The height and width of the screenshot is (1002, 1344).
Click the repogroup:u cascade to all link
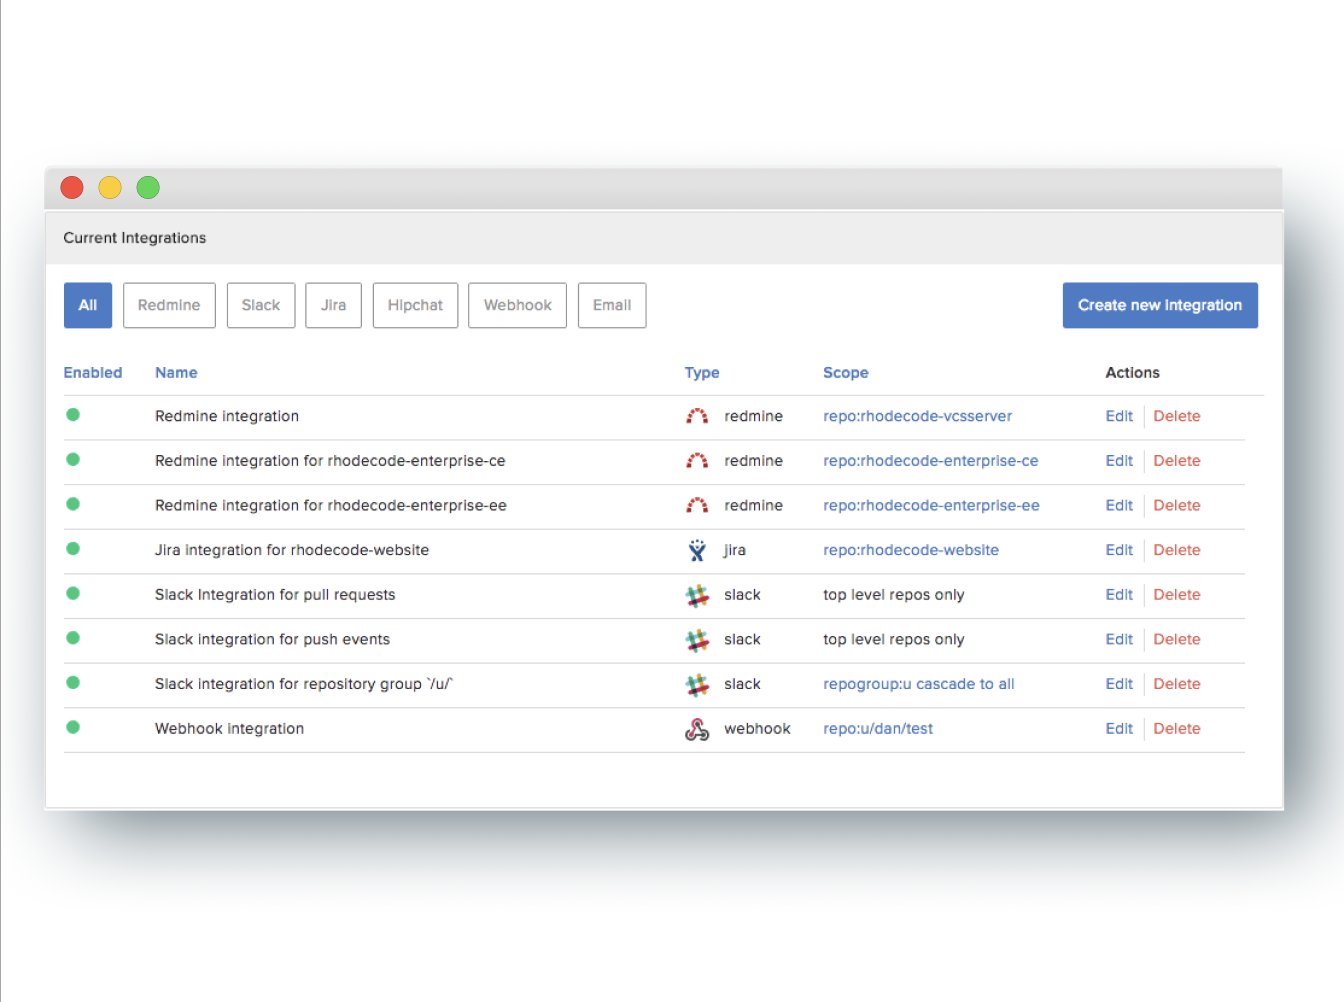(x=918, y=684)
